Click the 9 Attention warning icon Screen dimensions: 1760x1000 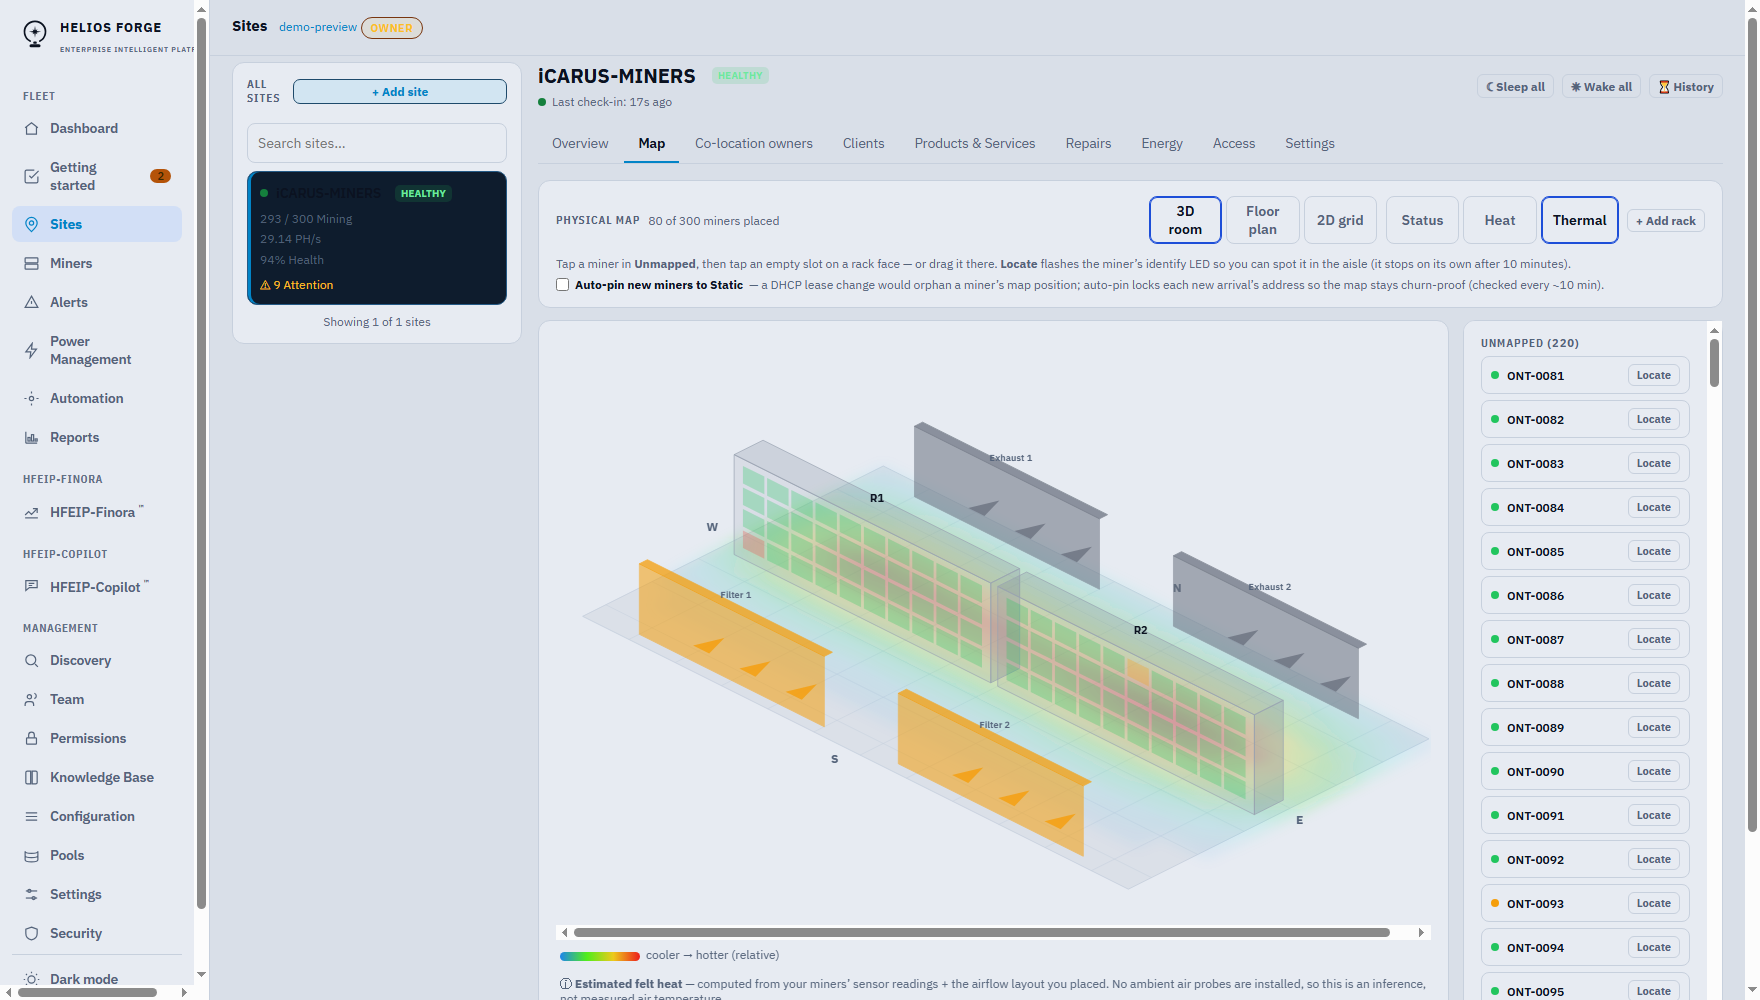(x=265, y=285)
